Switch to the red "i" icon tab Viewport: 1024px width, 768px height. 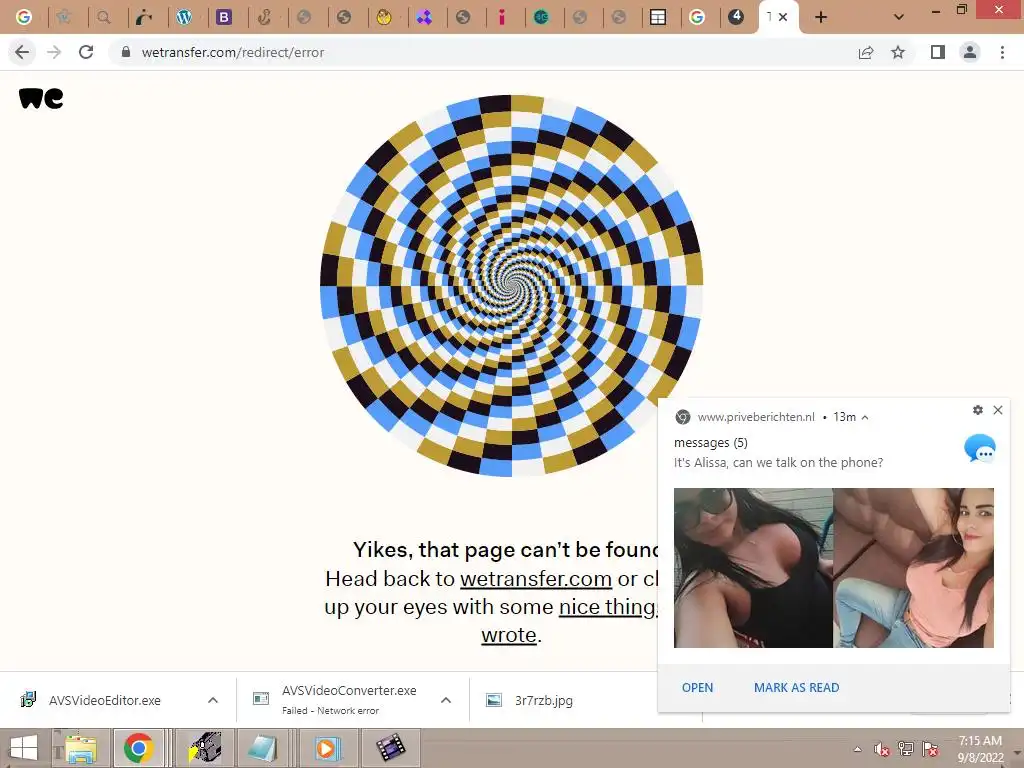click(502, 17)
